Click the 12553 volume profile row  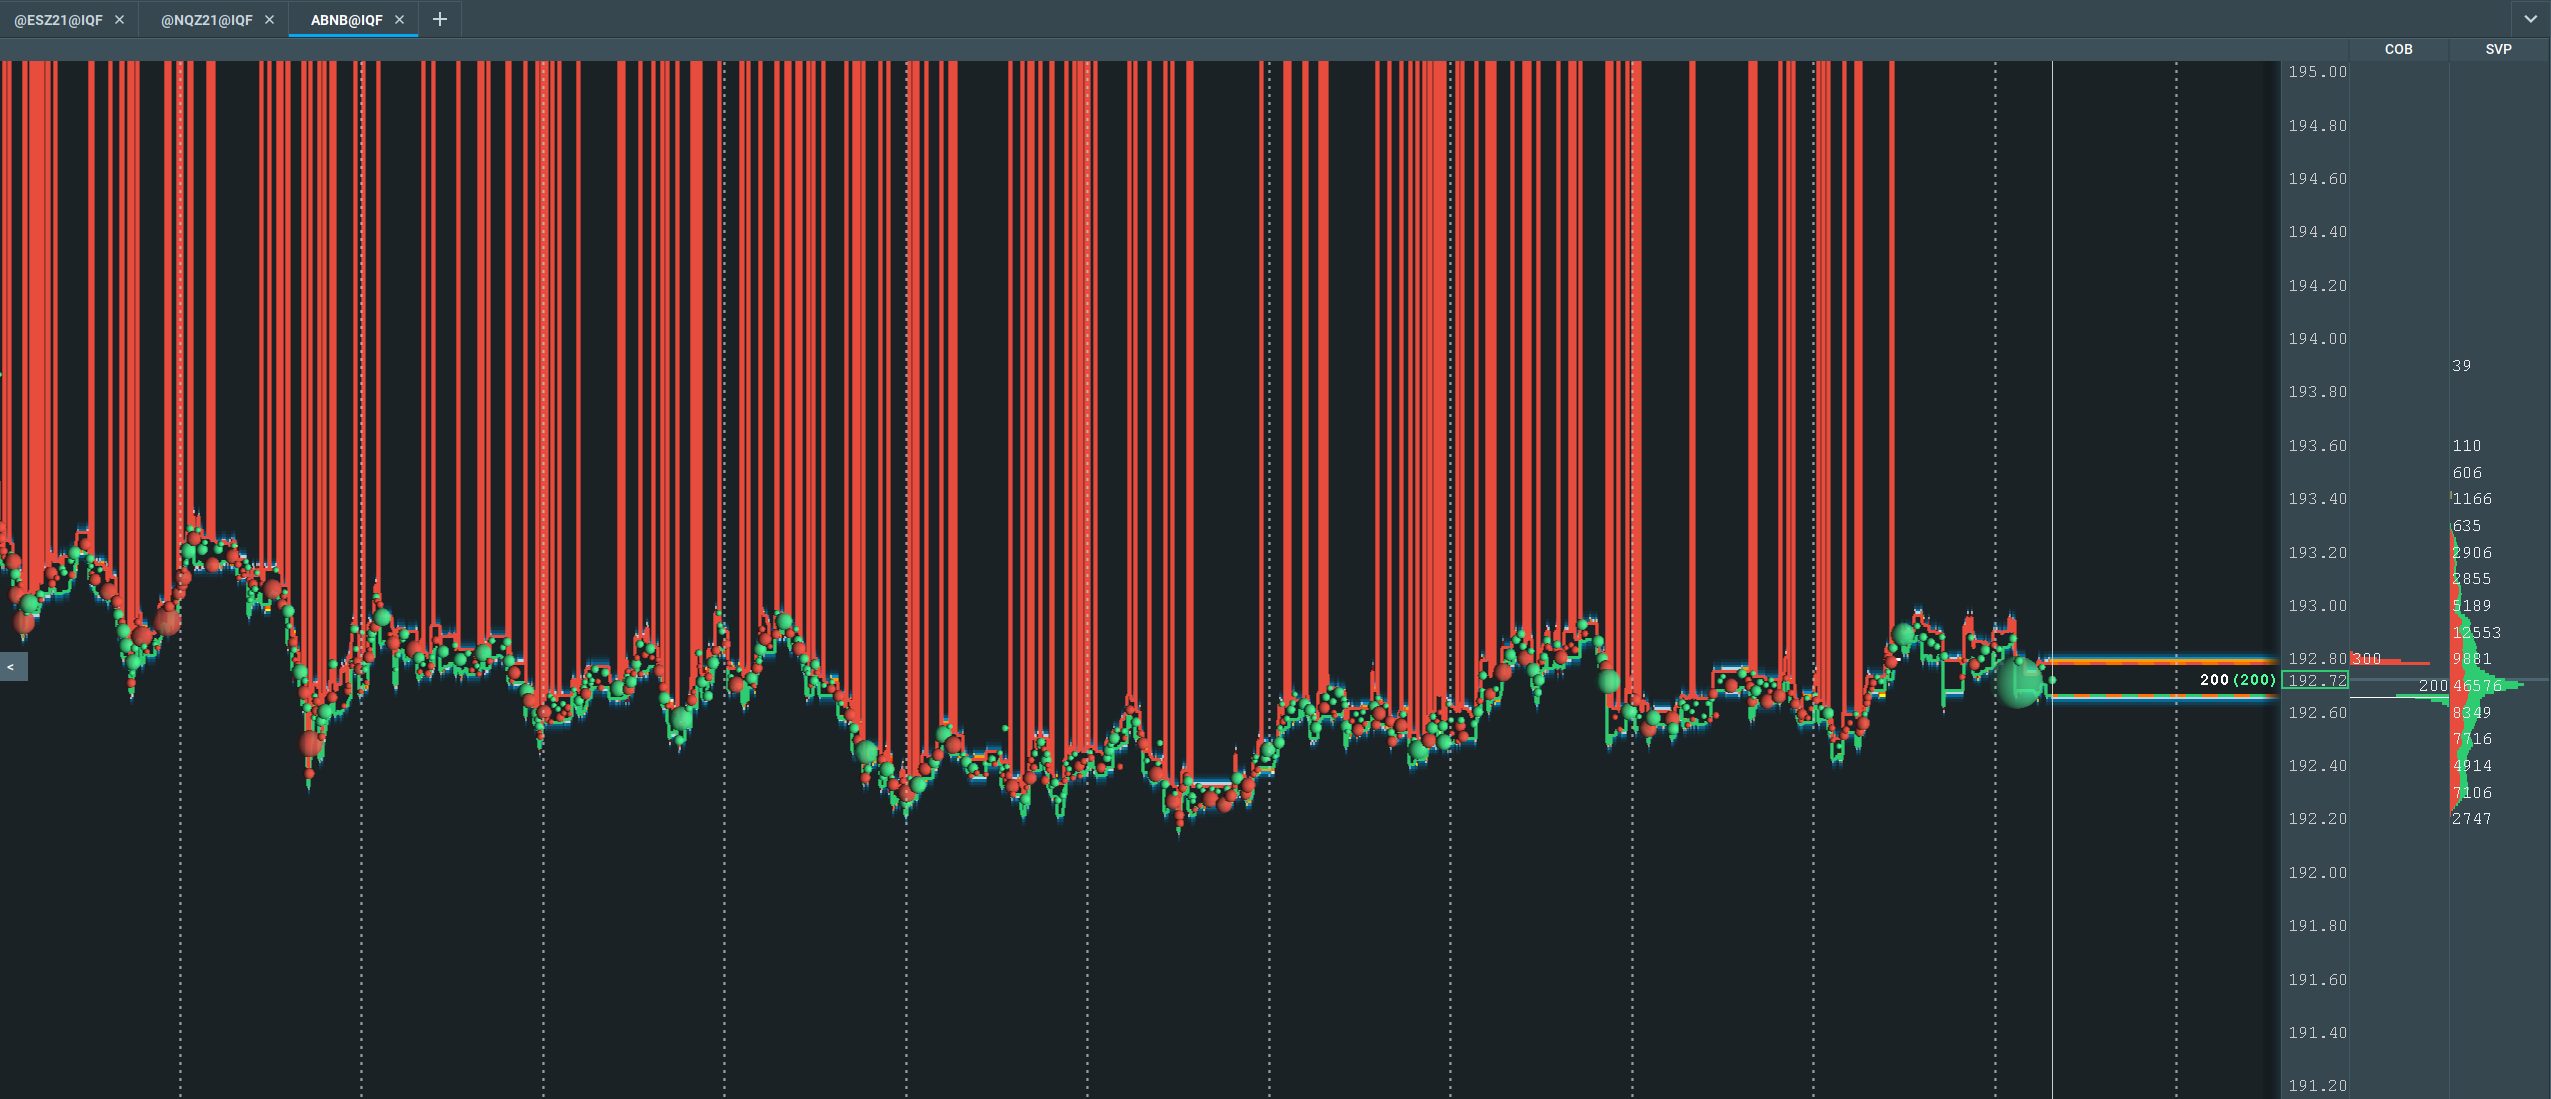[2476, 633]
